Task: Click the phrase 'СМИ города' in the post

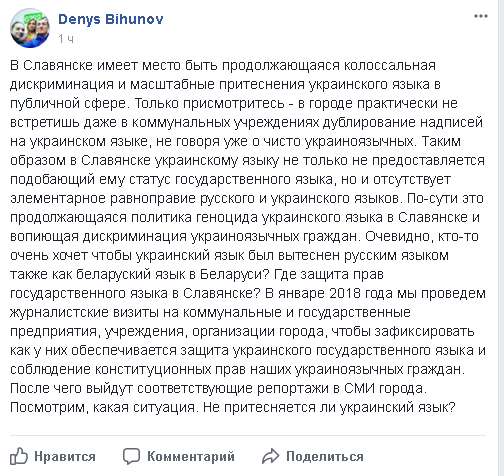Action: (x=383, y=388)
